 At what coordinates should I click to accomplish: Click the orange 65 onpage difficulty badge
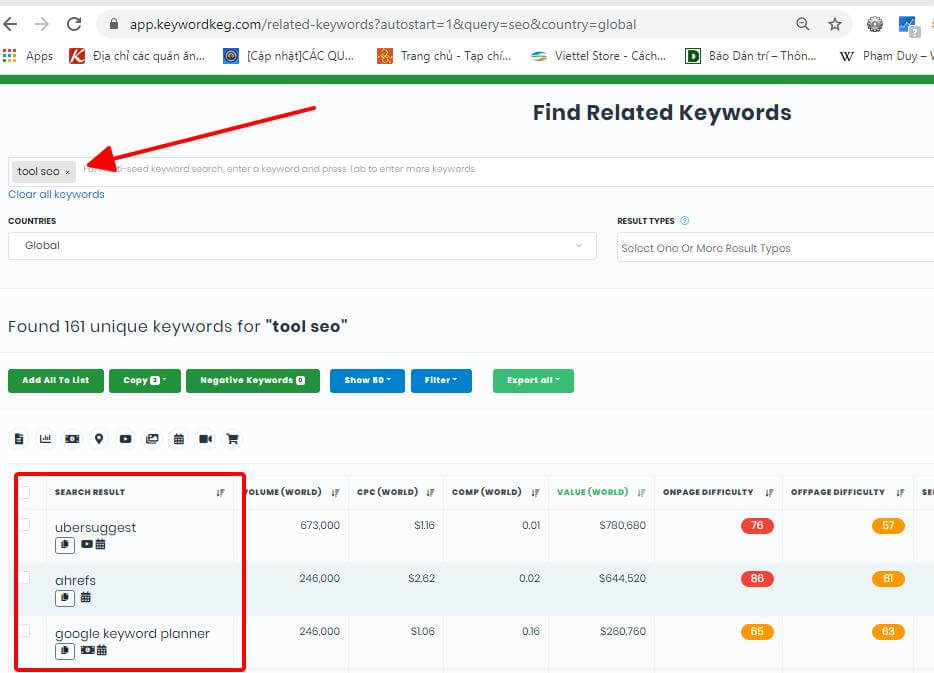757,631
